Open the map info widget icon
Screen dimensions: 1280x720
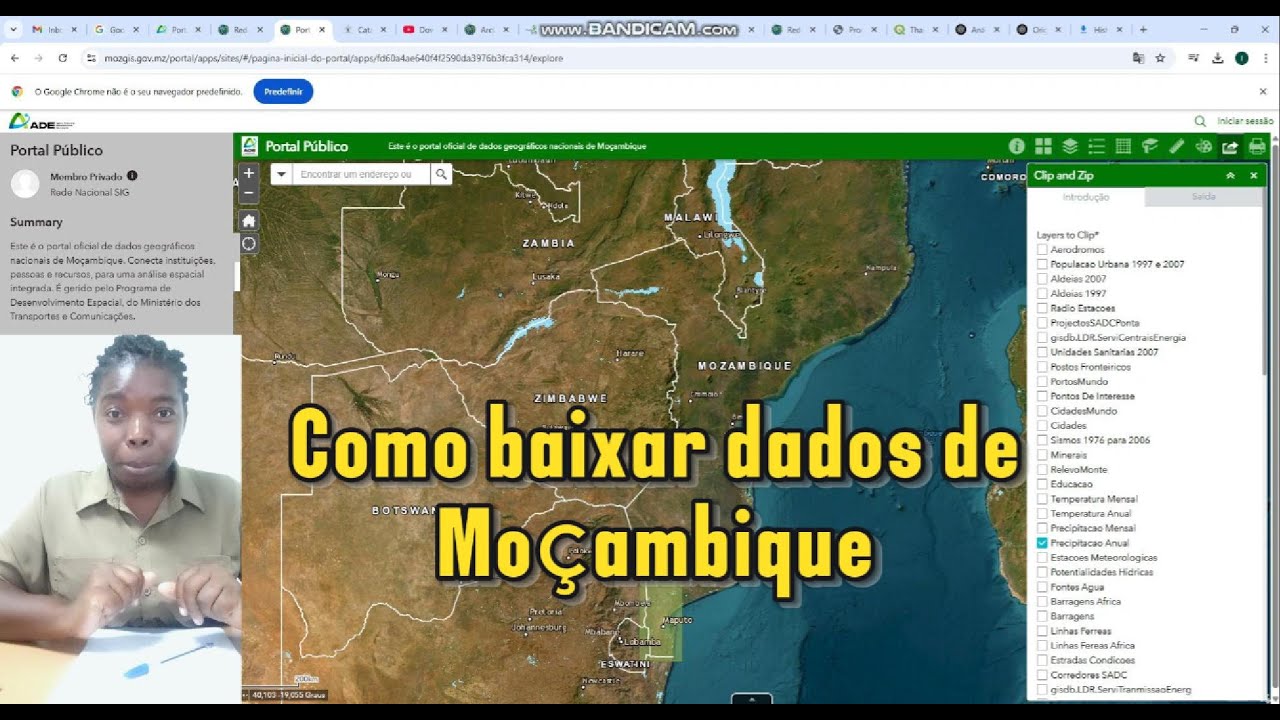1016,146
